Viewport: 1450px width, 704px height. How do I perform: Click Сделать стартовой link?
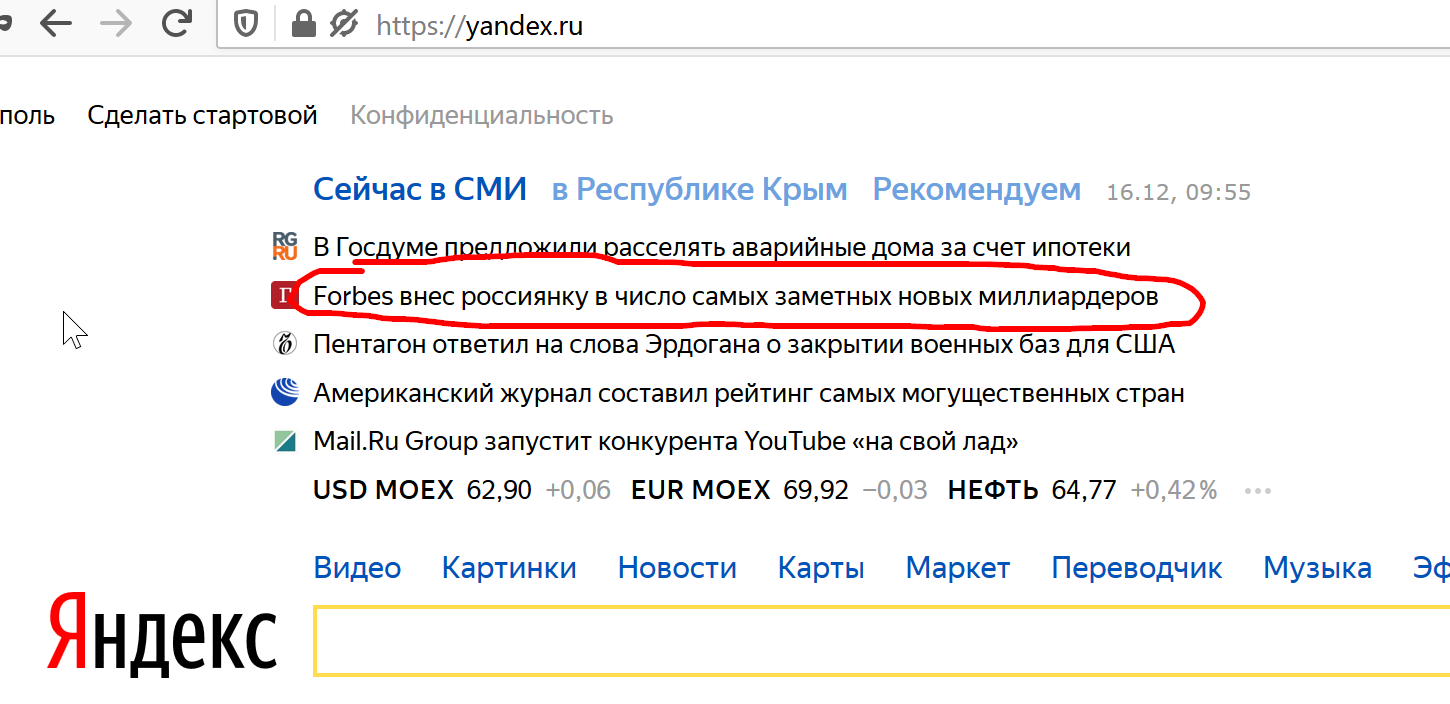click(x=203, y=115)
